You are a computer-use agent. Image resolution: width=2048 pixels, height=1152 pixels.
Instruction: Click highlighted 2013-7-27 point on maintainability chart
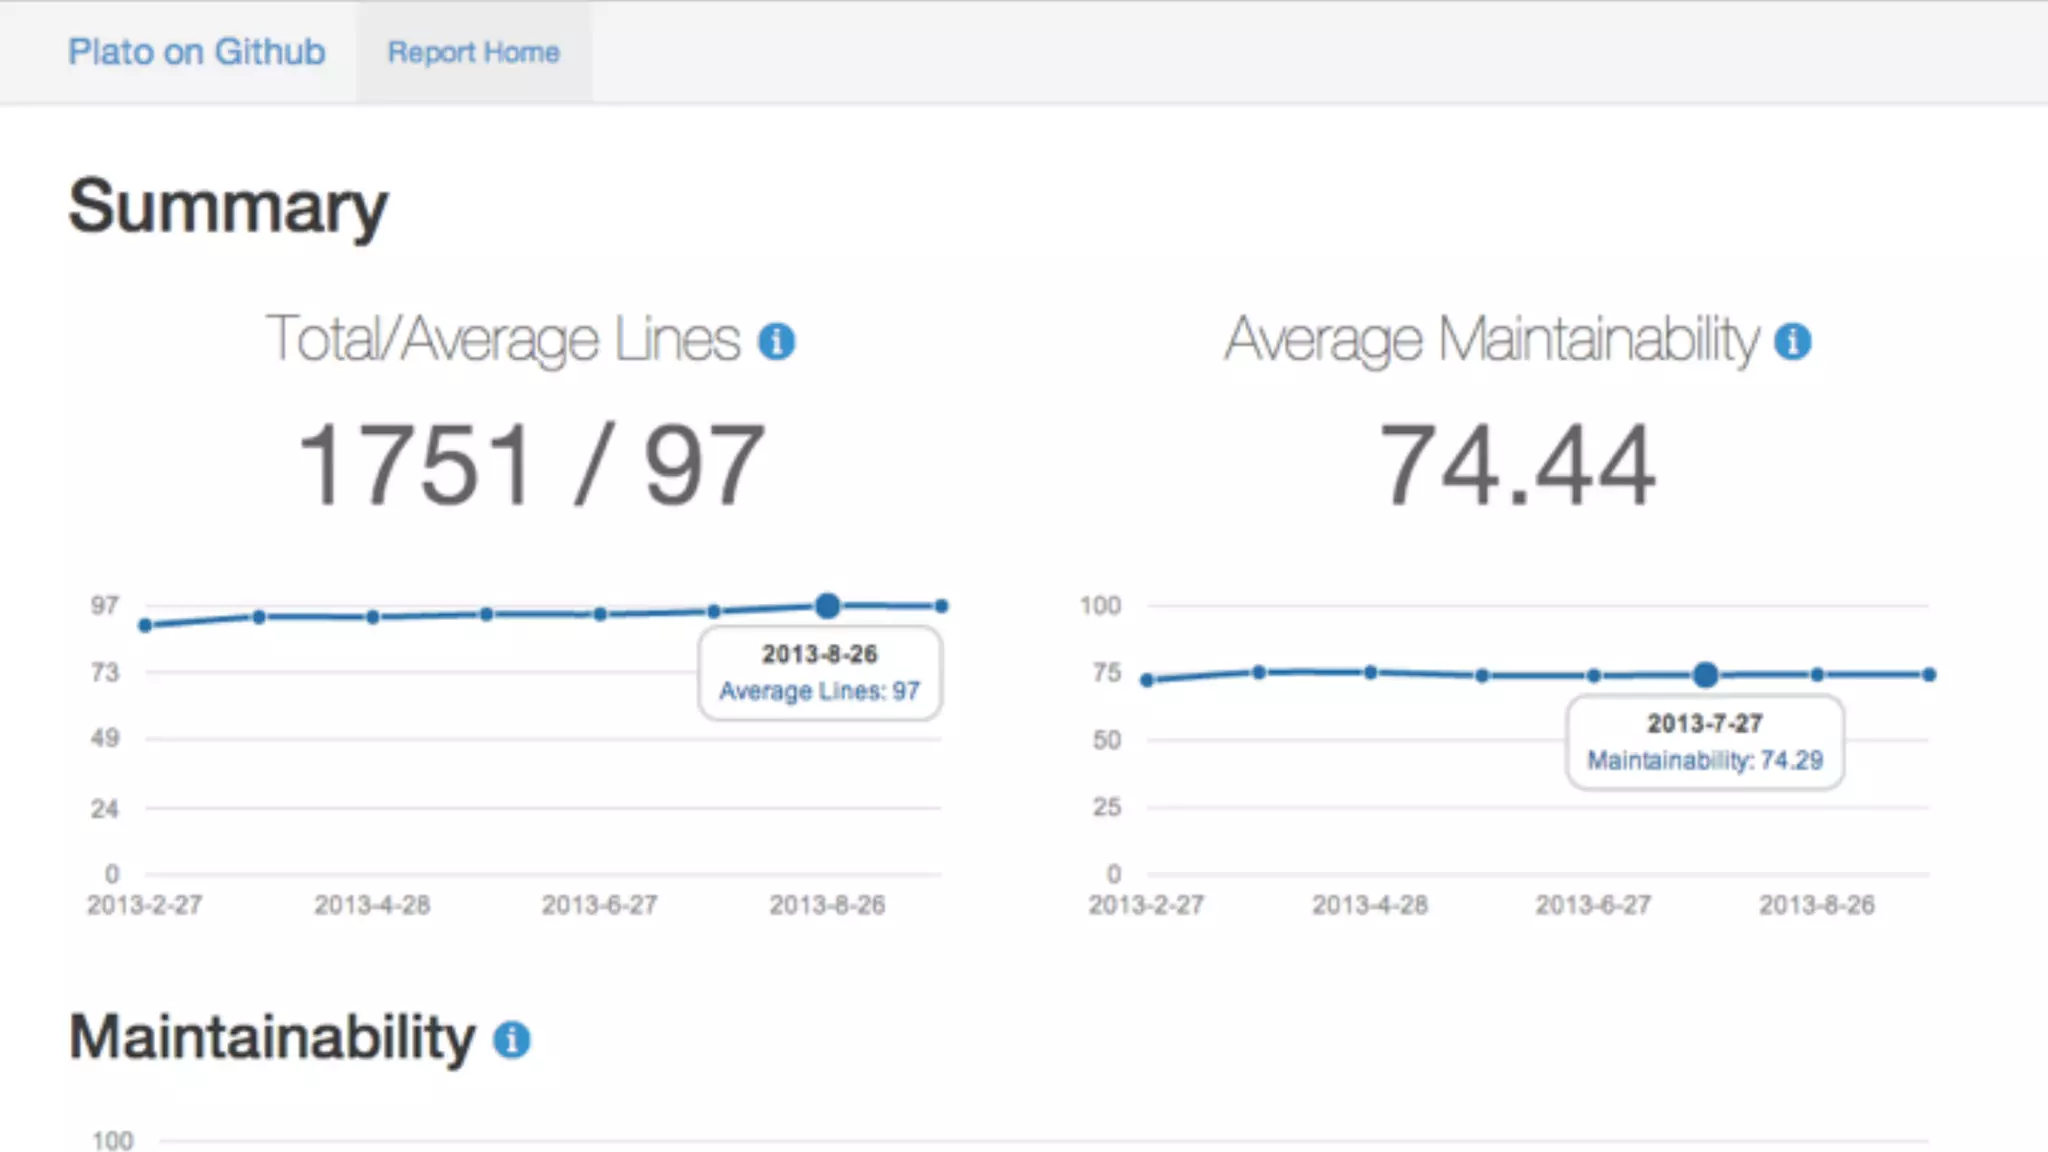tap(1705, 675)
